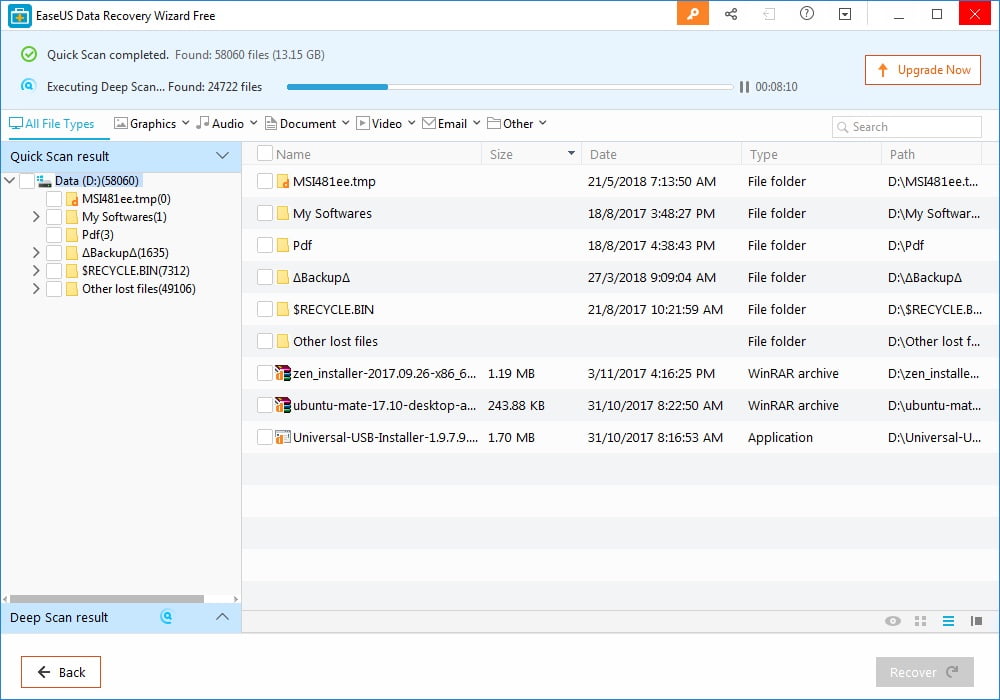Expand the My Softwares tree node
Screen dimensions: 1000x700
[x=36, y=217]
